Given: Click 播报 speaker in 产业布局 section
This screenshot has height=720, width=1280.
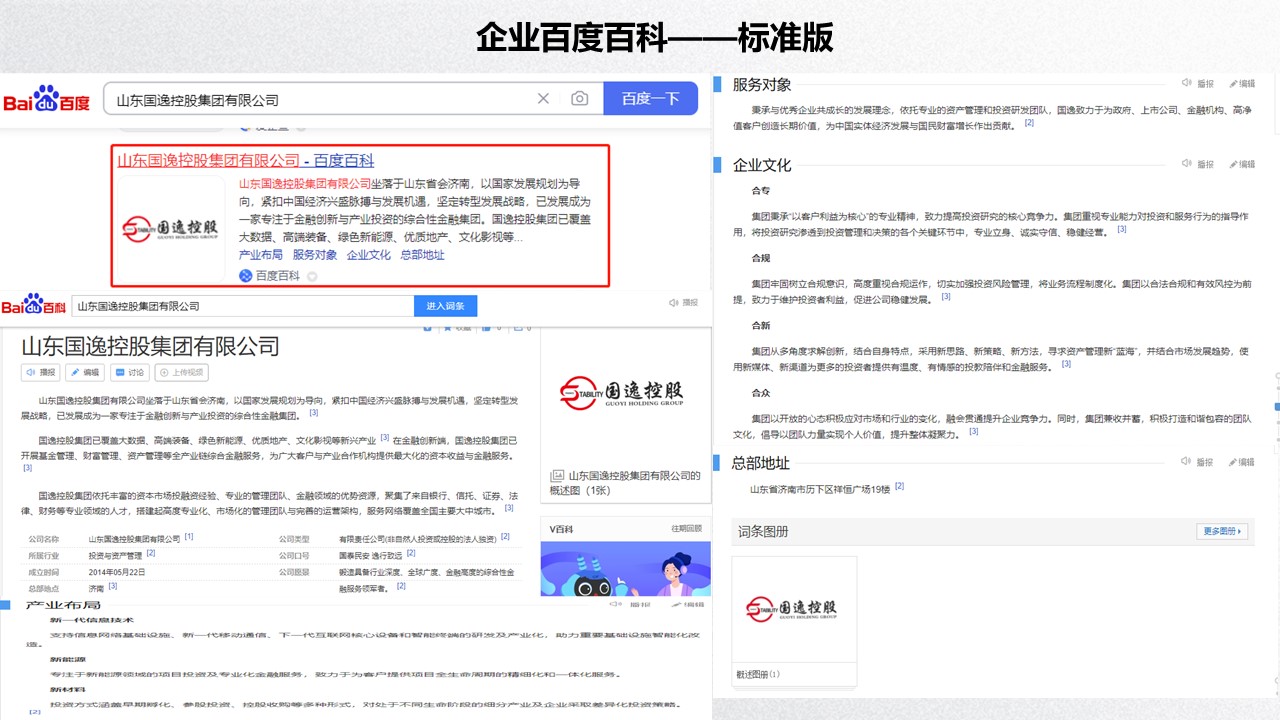Looking at the screenshot, I should [630, 605].
